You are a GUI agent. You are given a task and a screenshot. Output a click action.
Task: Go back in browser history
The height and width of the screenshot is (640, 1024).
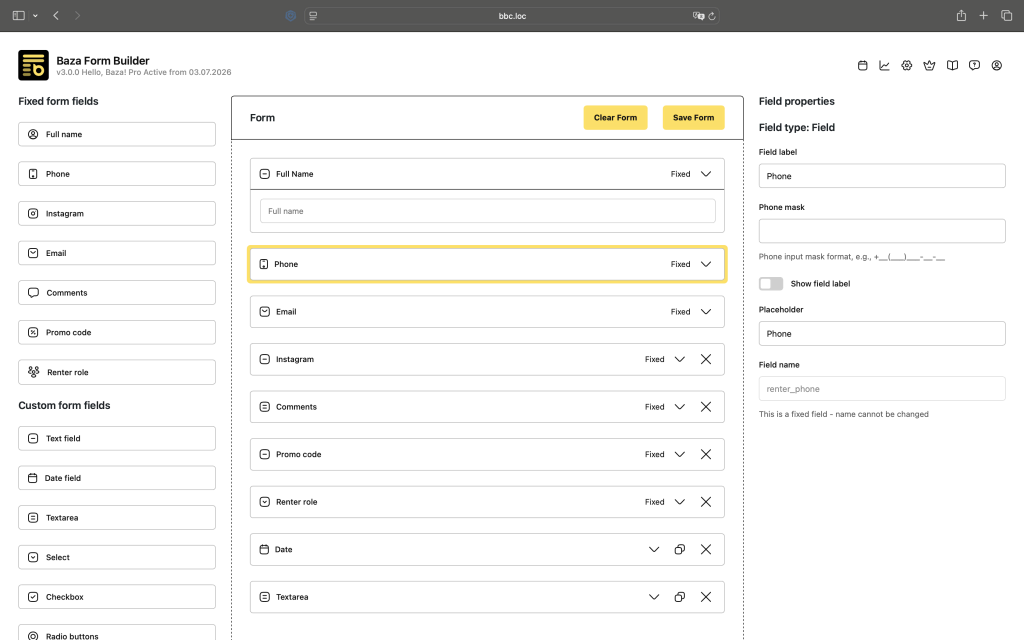[x=56, y=16]
